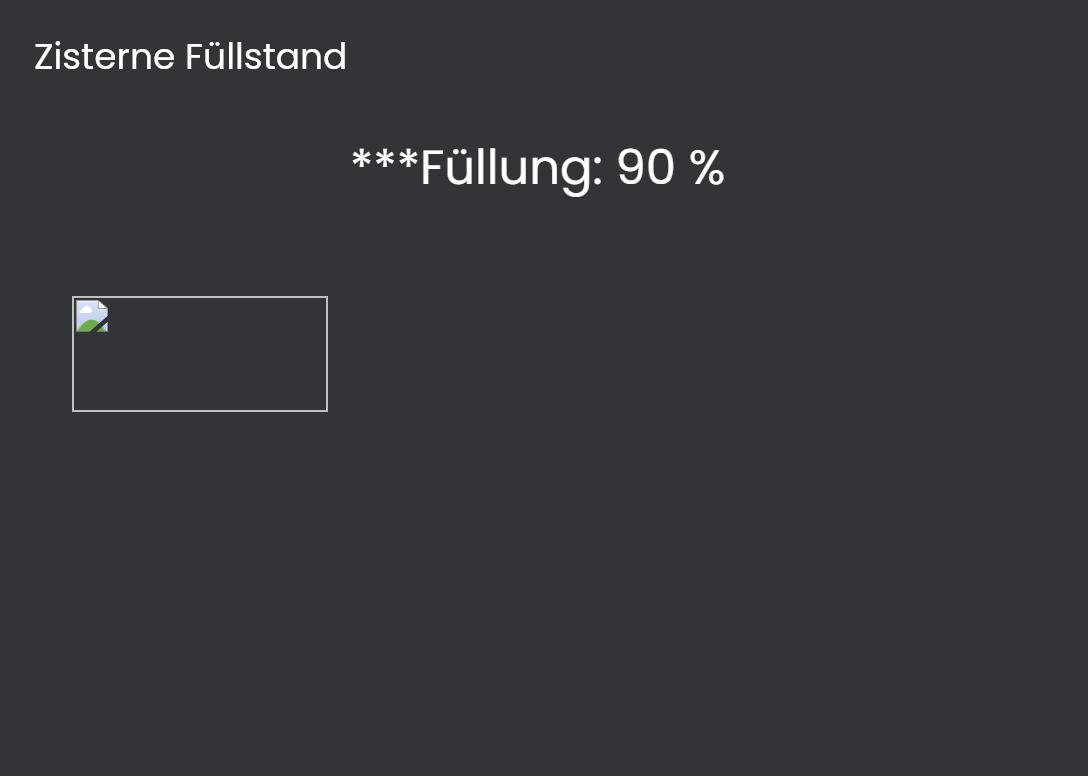This screenshot has width=1088, height=776.
Task: Click the word 'Füllung:' in the reading
Action: coord(512,169)
